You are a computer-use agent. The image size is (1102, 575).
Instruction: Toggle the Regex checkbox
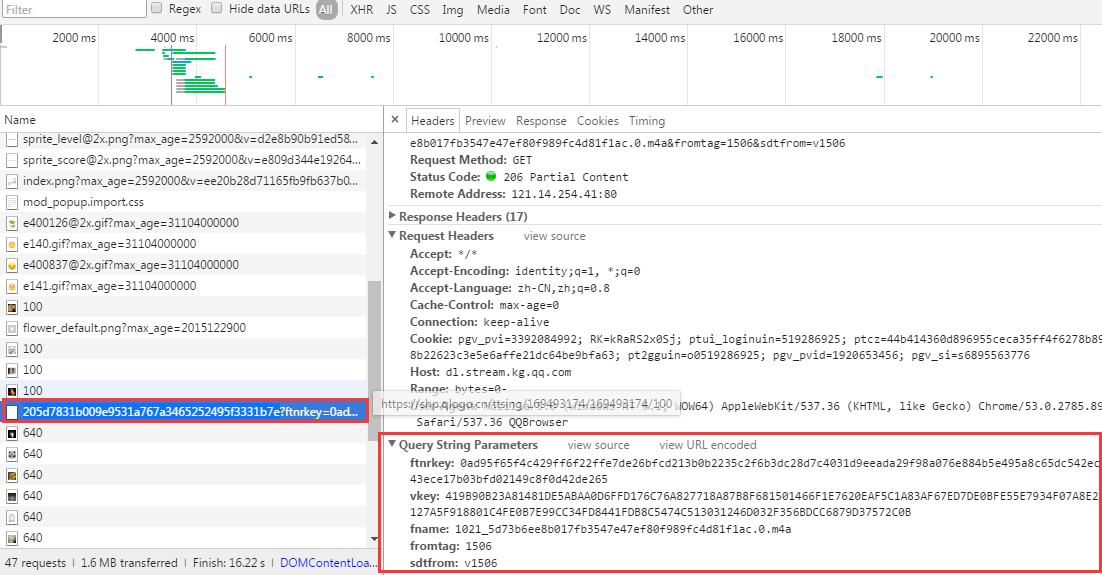[x=157, y=8]
